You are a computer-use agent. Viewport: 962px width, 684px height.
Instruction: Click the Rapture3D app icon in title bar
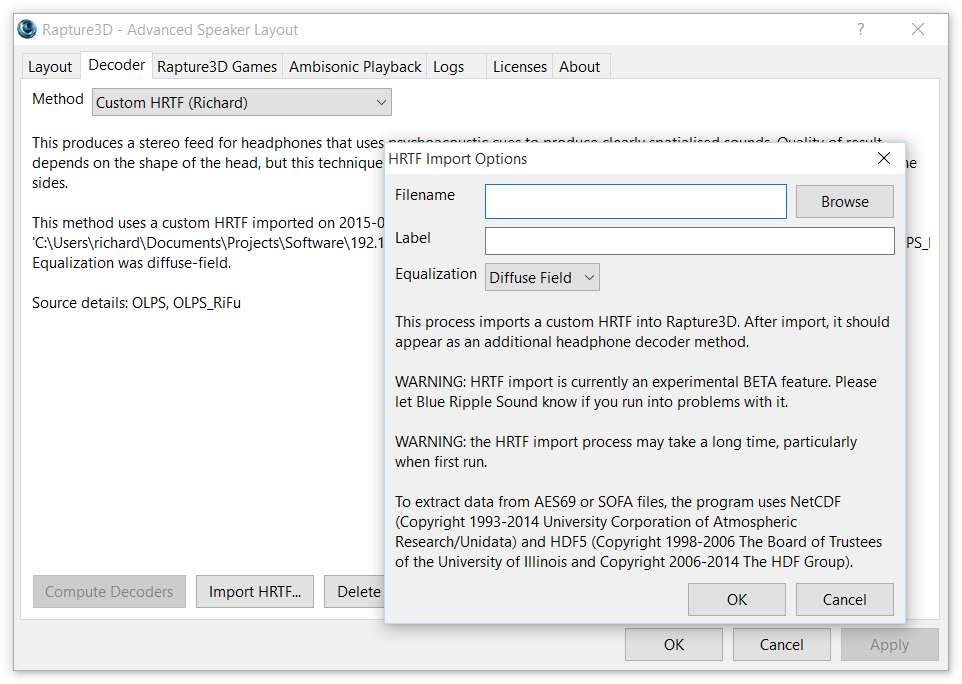tap(27, 29)
